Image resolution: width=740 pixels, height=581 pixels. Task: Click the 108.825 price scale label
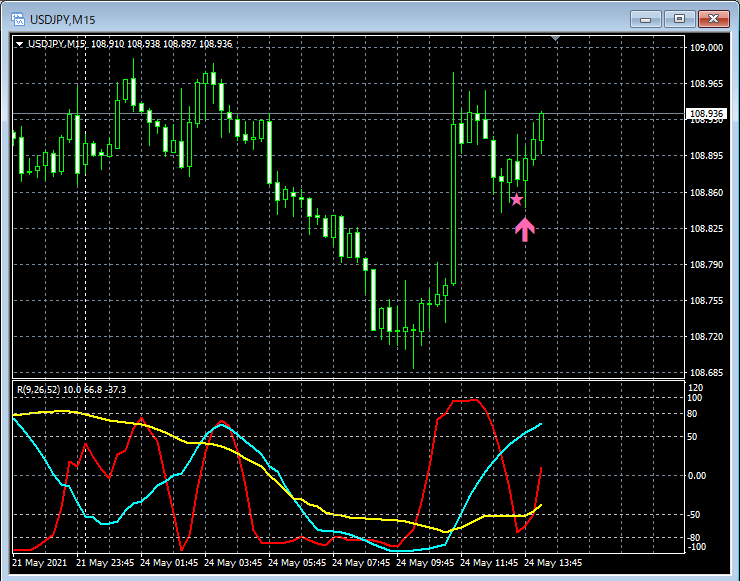pos(706,228)
